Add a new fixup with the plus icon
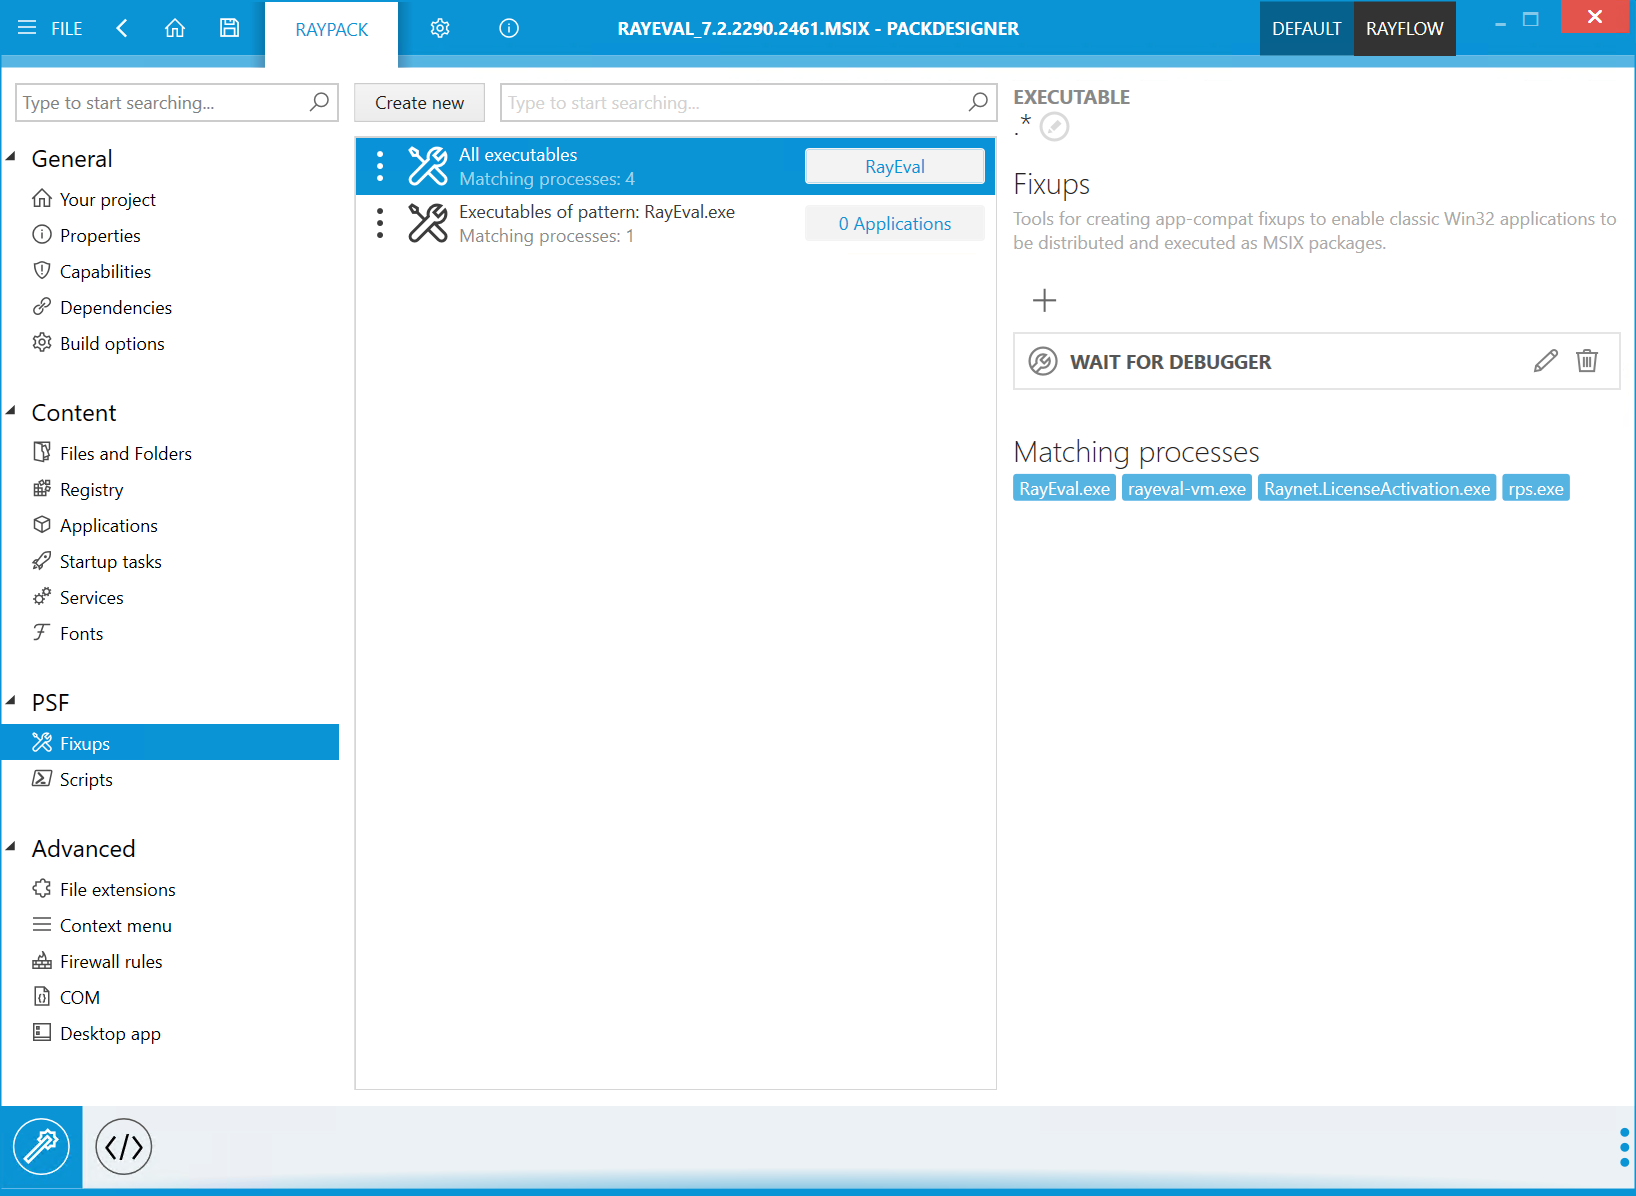This screenshot has height=1196, width=1636. [x=1044, y=299]
